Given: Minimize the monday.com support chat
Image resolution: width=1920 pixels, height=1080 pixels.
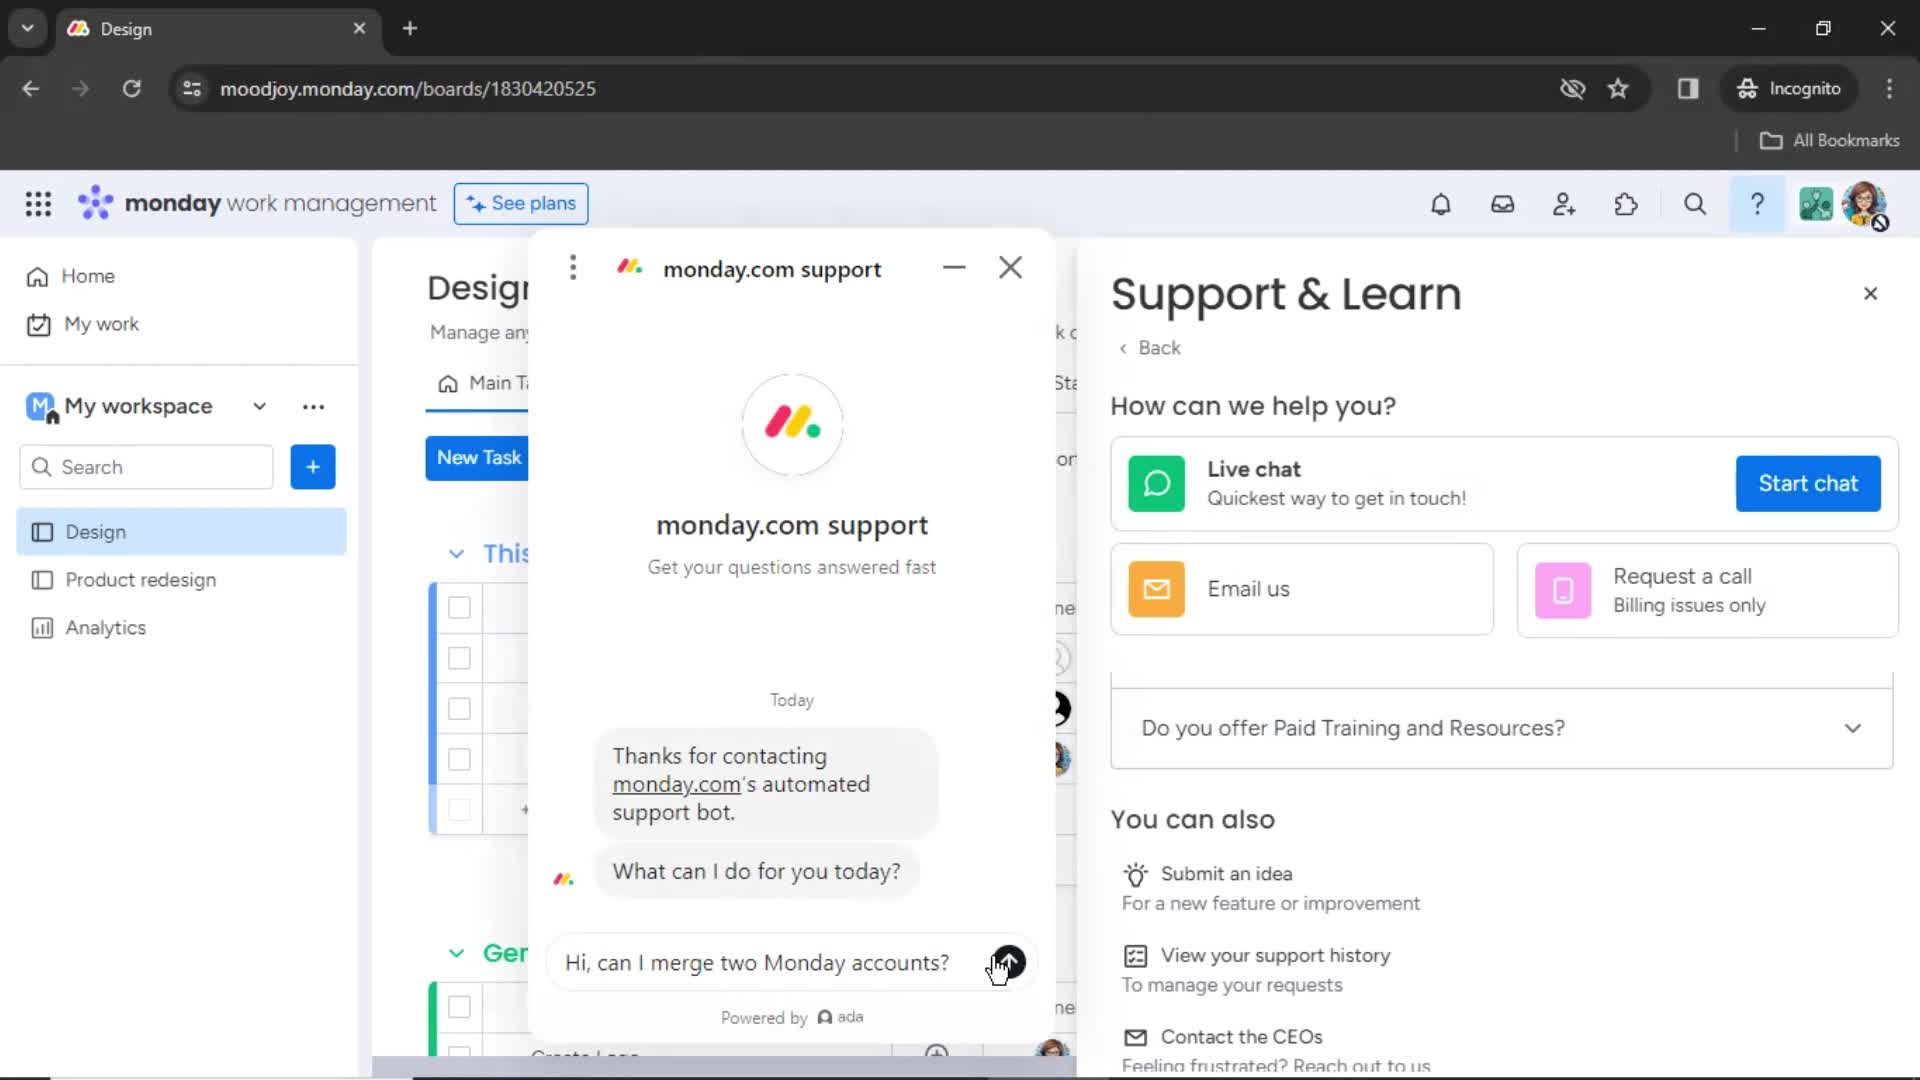Looking at the screenshot, I should 954,267.
